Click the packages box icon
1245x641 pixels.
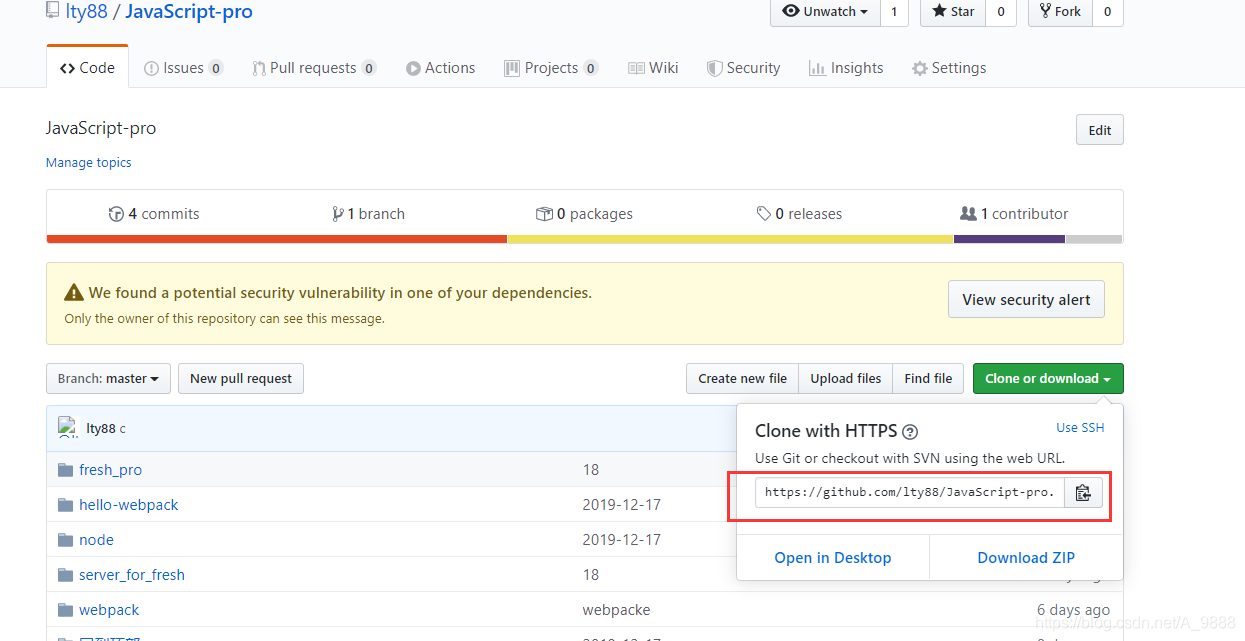pyautogui.click(x=544, y=214)
